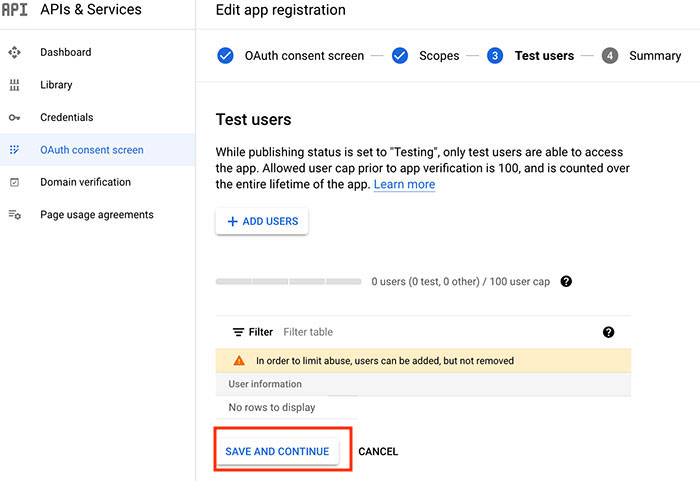Open the Filter icon on table
This screenshot has width=700, height=481.
coord(238,332)
